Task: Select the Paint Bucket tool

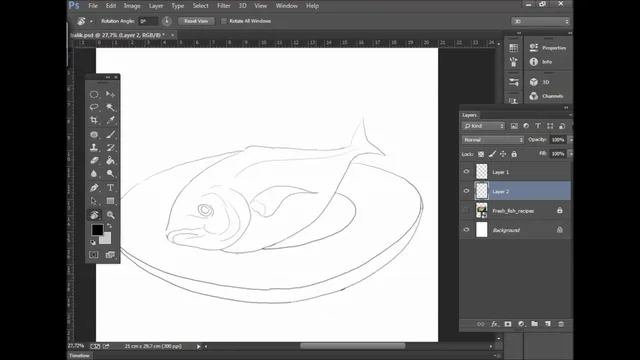Action: pos(110,160)
